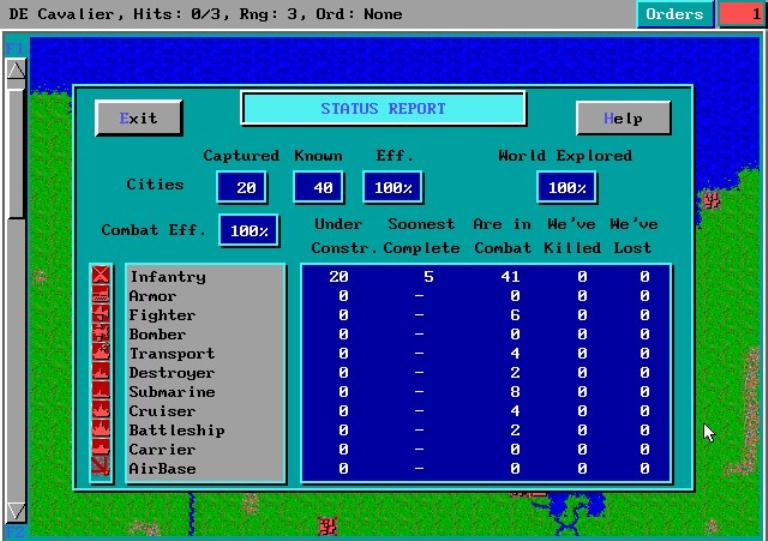This screenshot has width=768, height=541.
Task: Click the World Explored percentage box
Action: [x=566, y=186]
